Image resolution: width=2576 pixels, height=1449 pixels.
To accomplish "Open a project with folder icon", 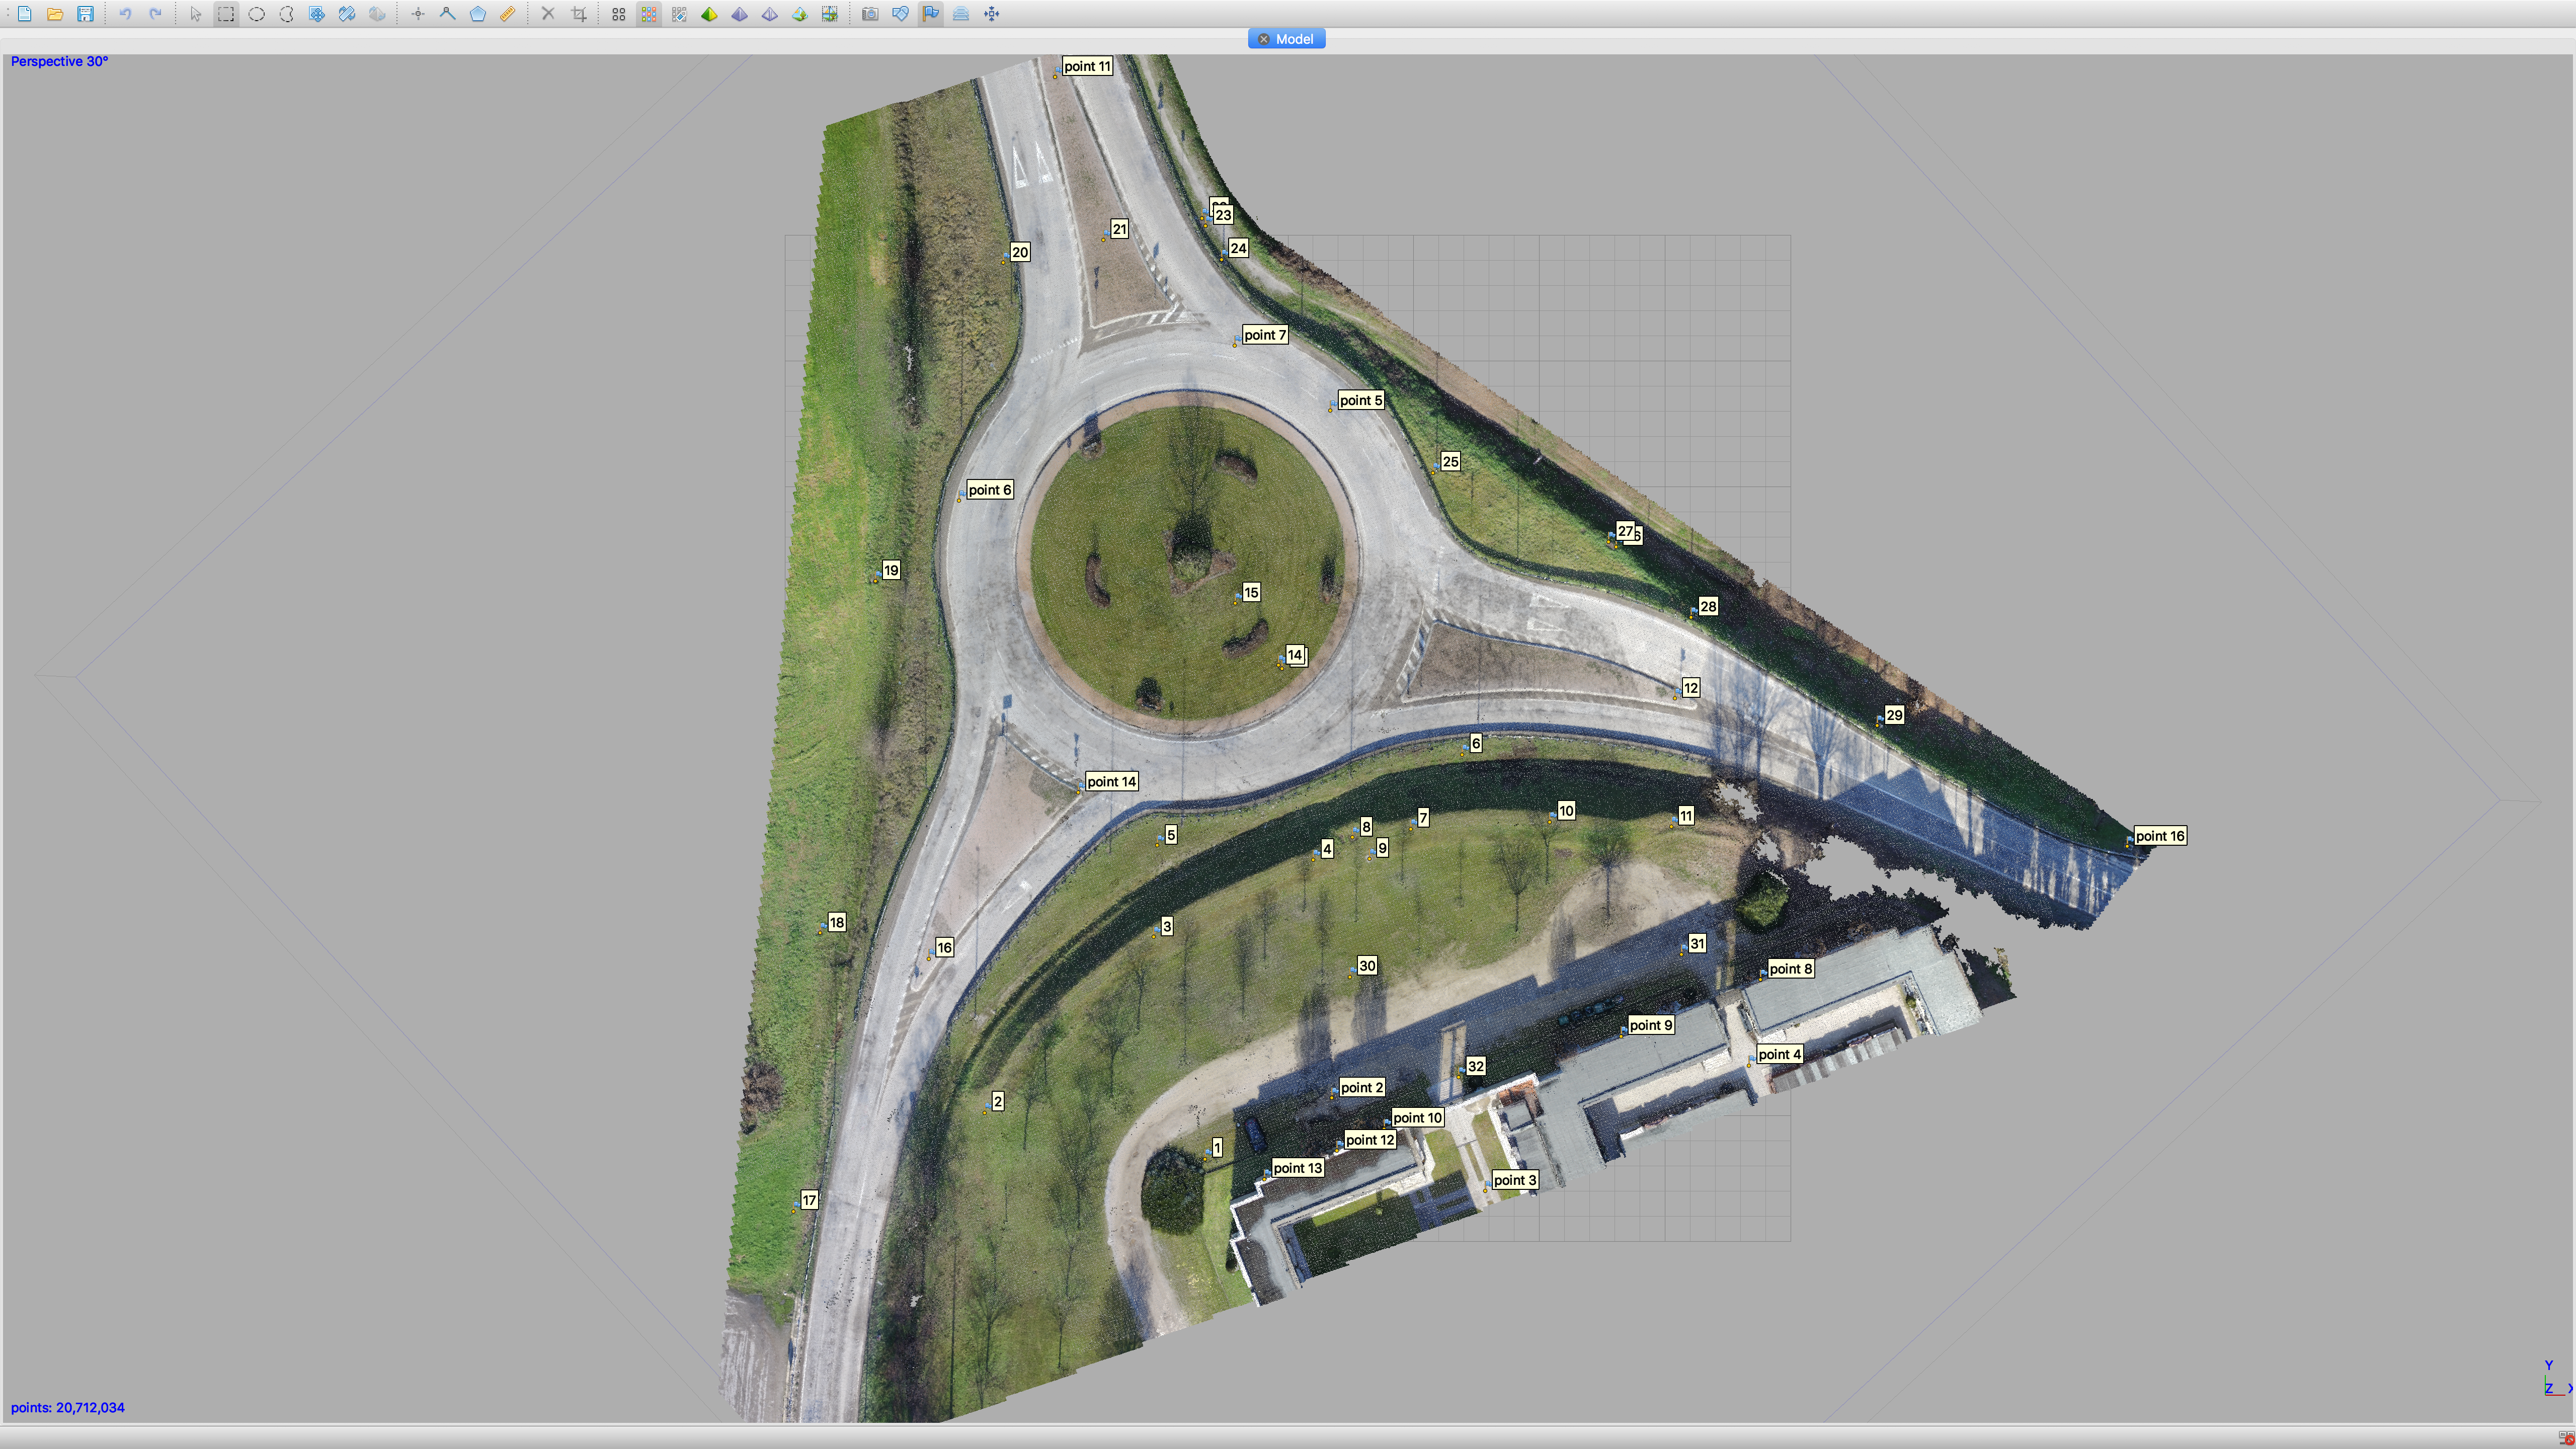I will pyautogui.click(x=55, y=14).
